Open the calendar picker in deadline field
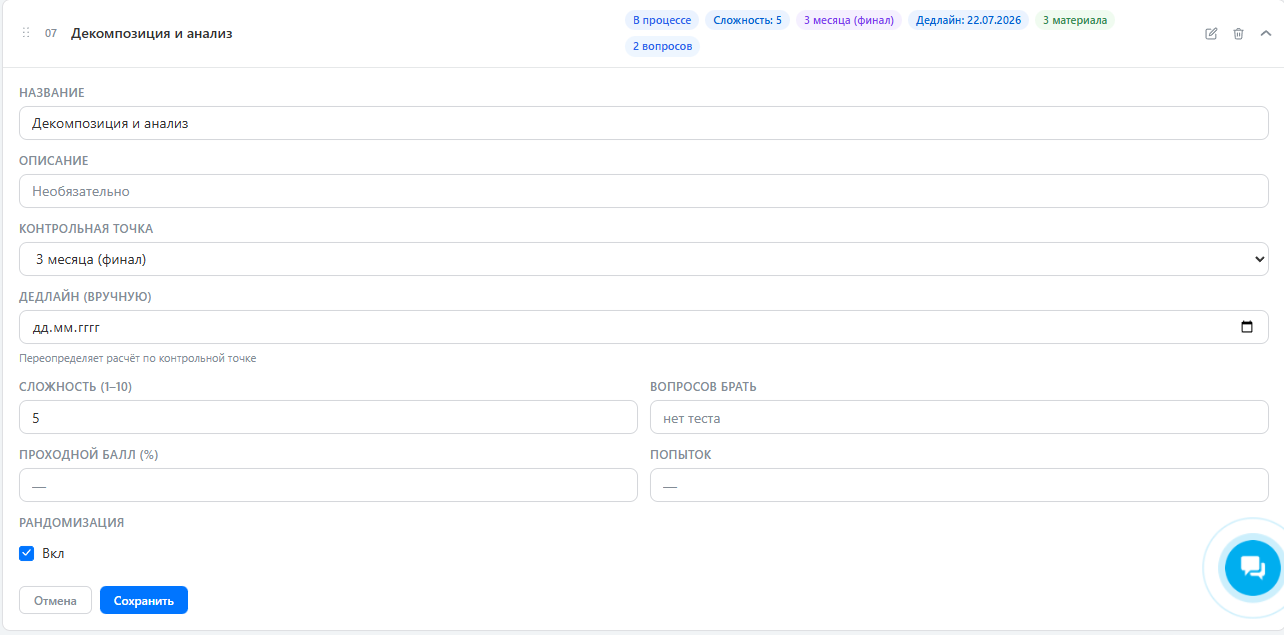The image size is (1284, 635). (1246, 327)
